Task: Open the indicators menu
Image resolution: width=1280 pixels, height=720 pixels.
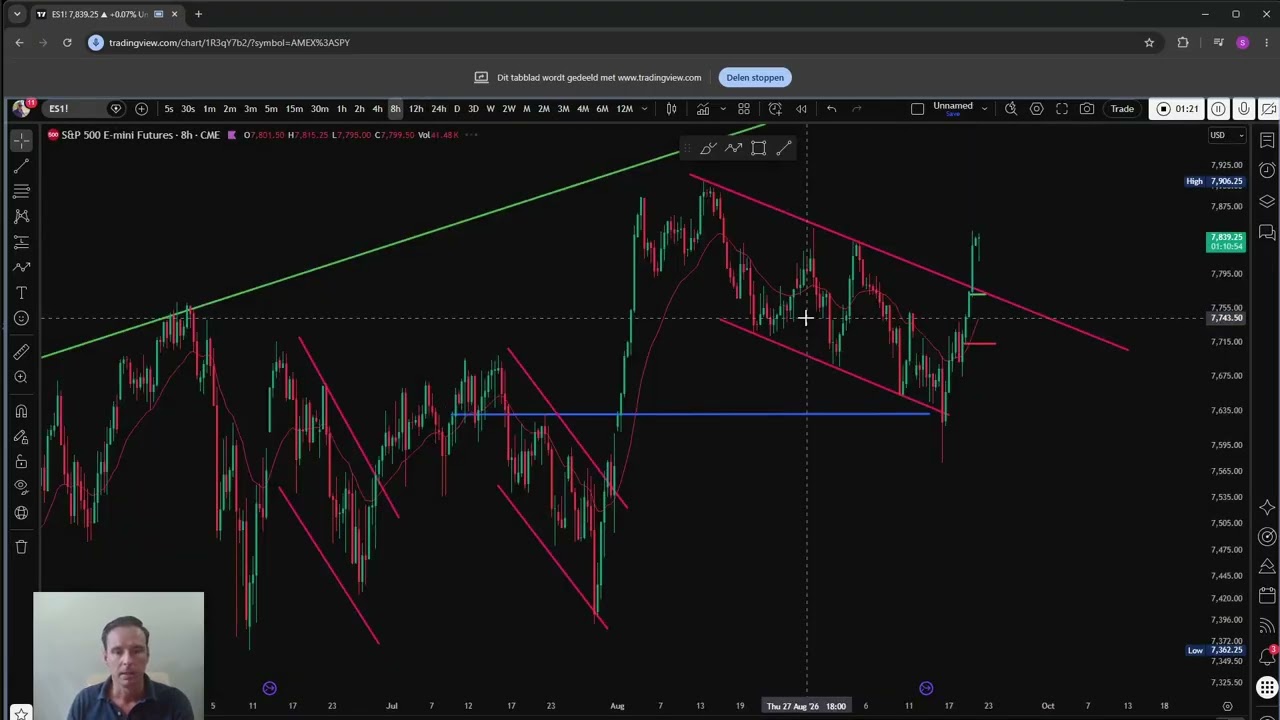Action: click(703, 108)
